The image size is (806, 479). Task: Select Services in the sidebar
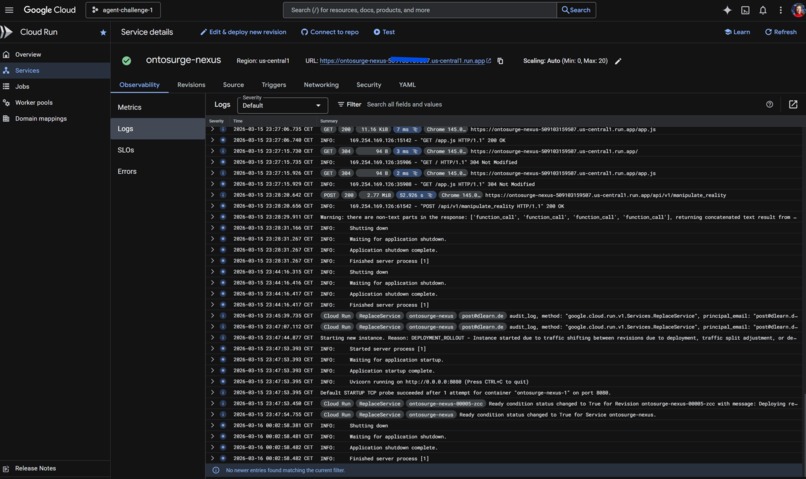pos(55,70)
